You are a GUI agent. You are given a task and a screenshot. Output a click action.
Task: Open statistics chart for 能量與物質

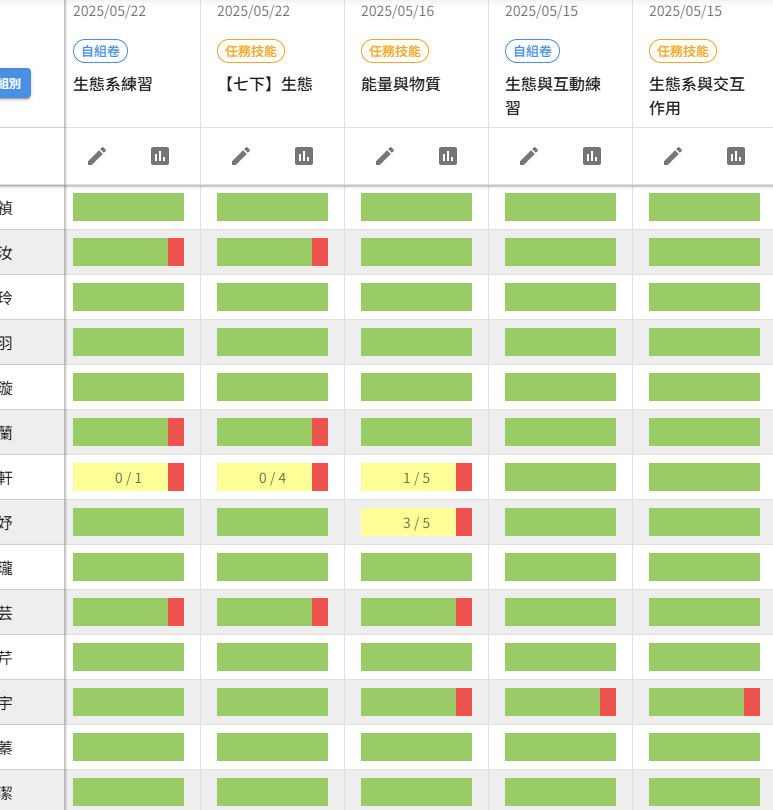click(448, 156)
